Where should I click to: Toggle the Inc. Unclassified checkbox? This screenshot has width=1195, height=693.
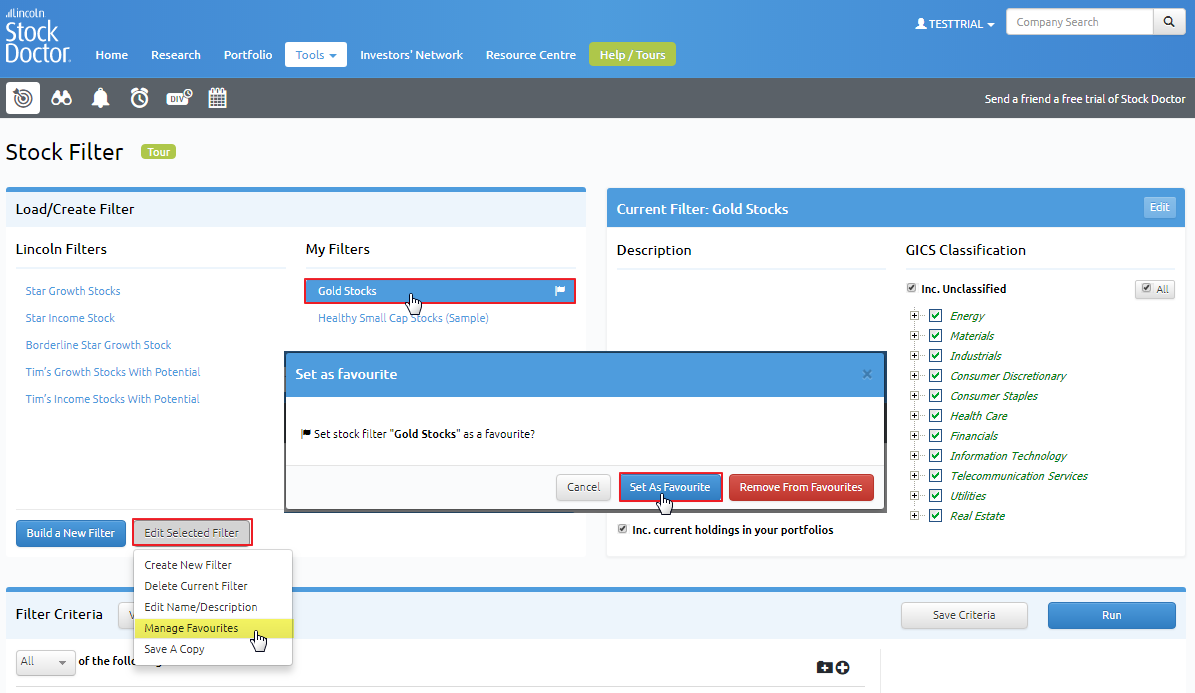911,288
